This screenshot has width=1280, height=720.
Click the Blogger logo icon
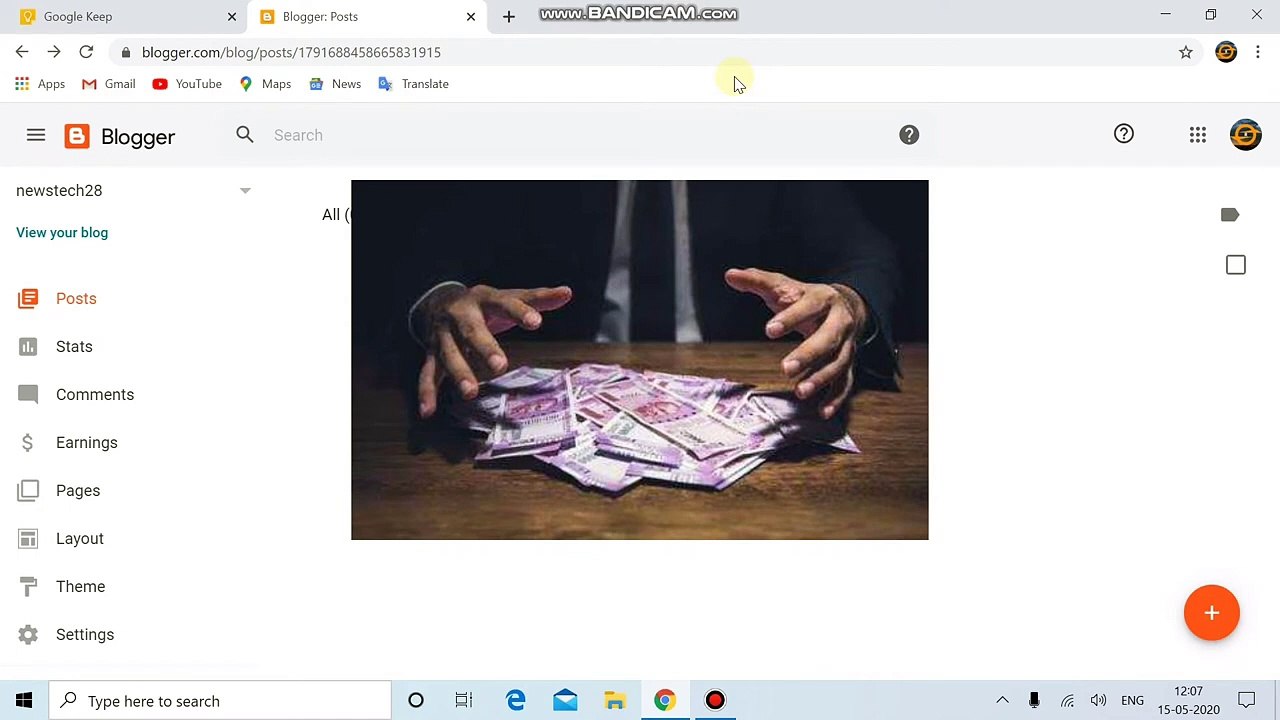pos(77,136)
